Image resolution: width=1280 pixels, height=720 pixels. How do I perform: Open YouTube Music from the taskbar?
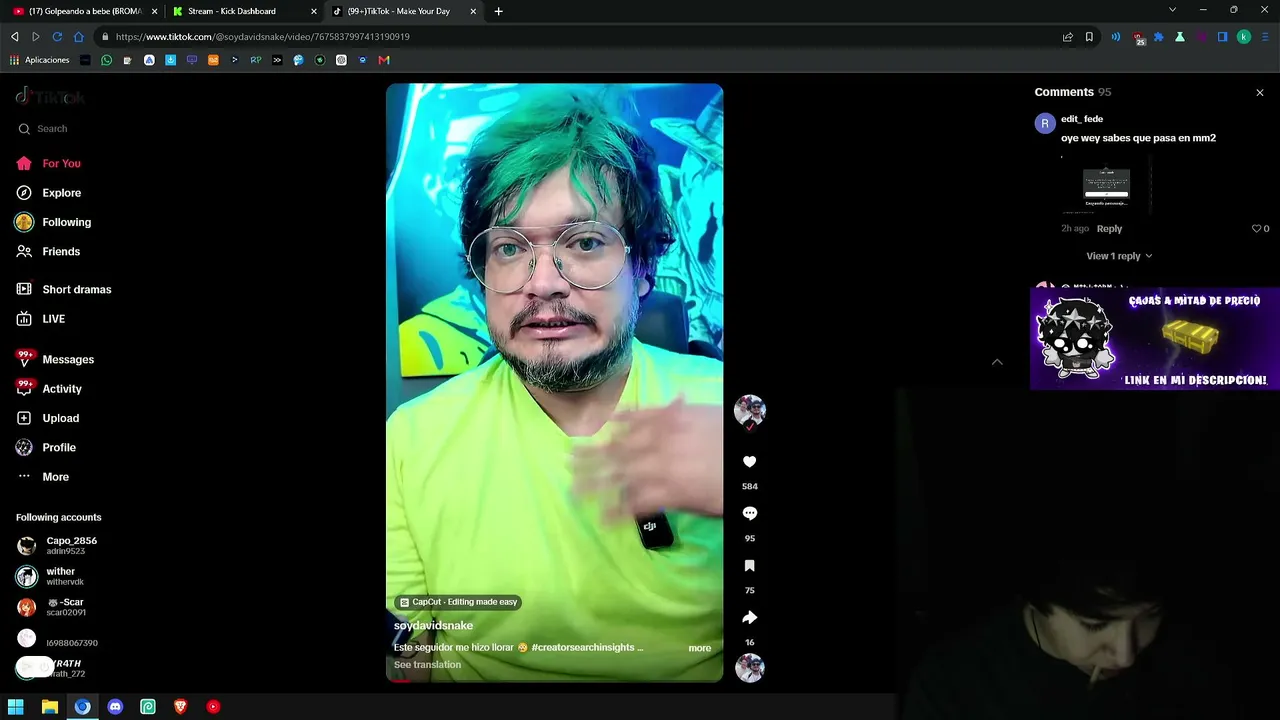pos(213,707)
